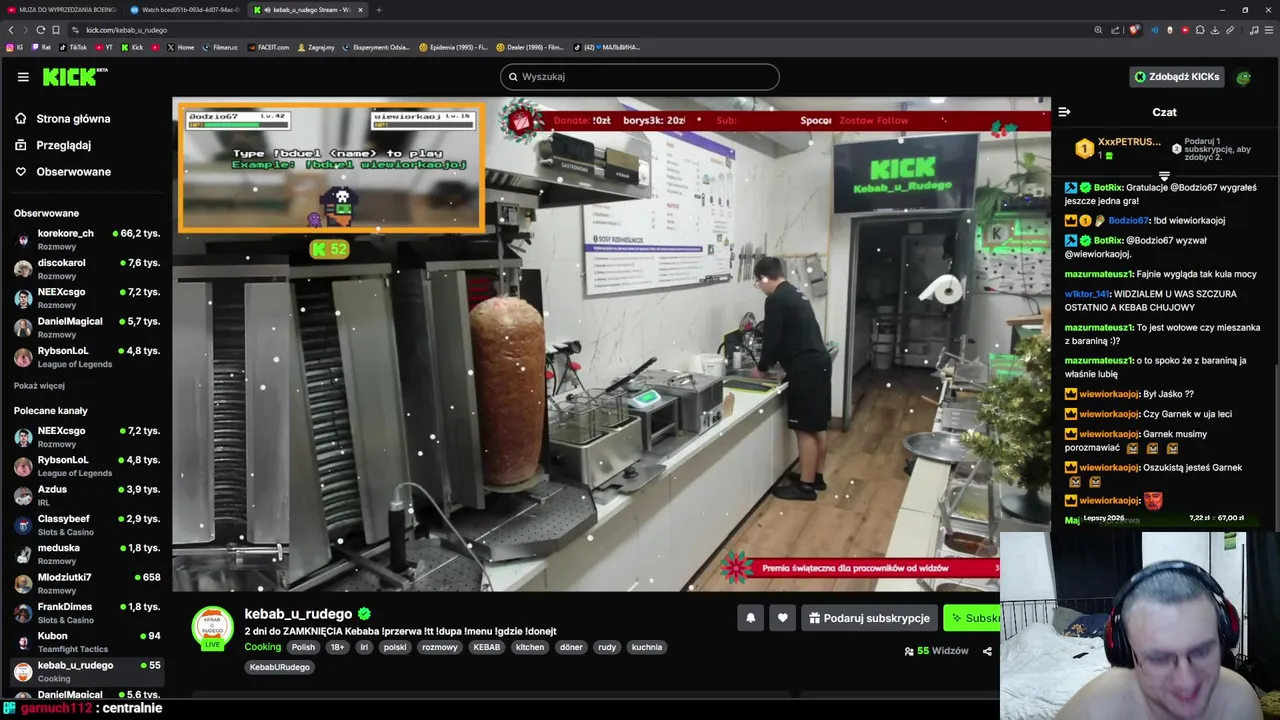Open Mlodziutki7 channel in recommended
1280x720 pixels.
point(86,584)
